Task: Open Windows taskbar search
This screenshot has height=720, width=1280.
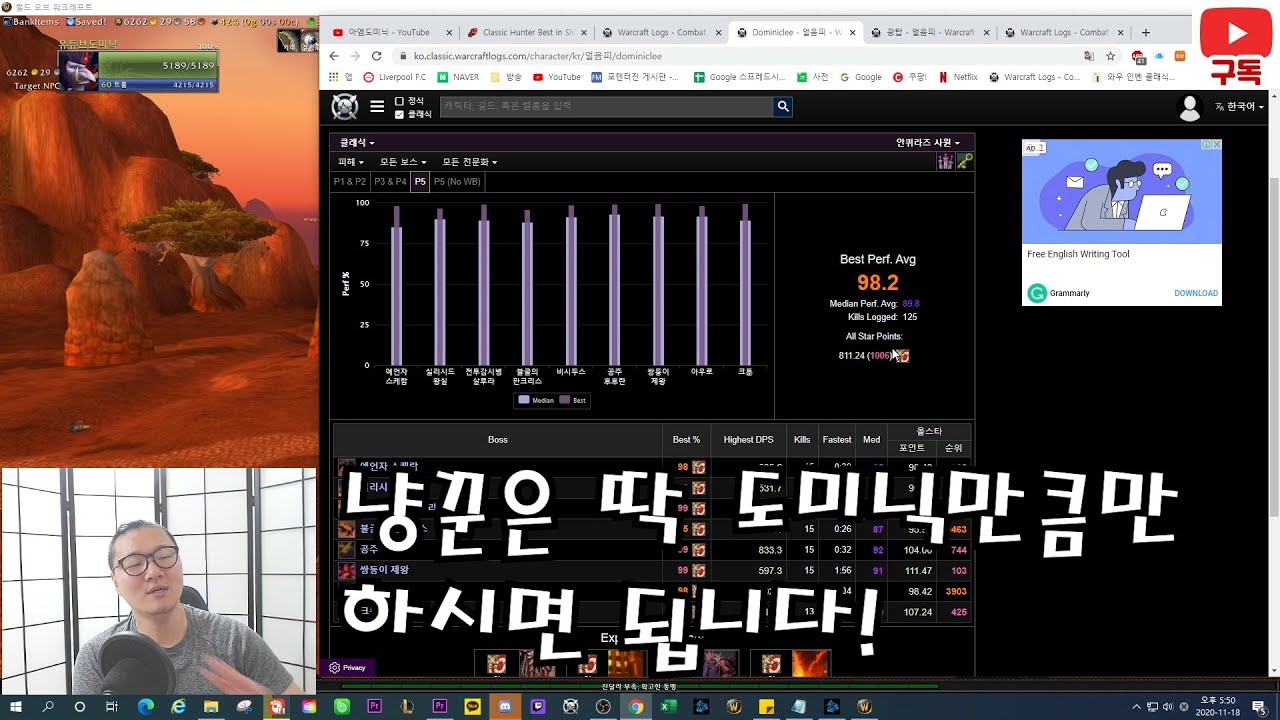Action: [x=48, y=706]
